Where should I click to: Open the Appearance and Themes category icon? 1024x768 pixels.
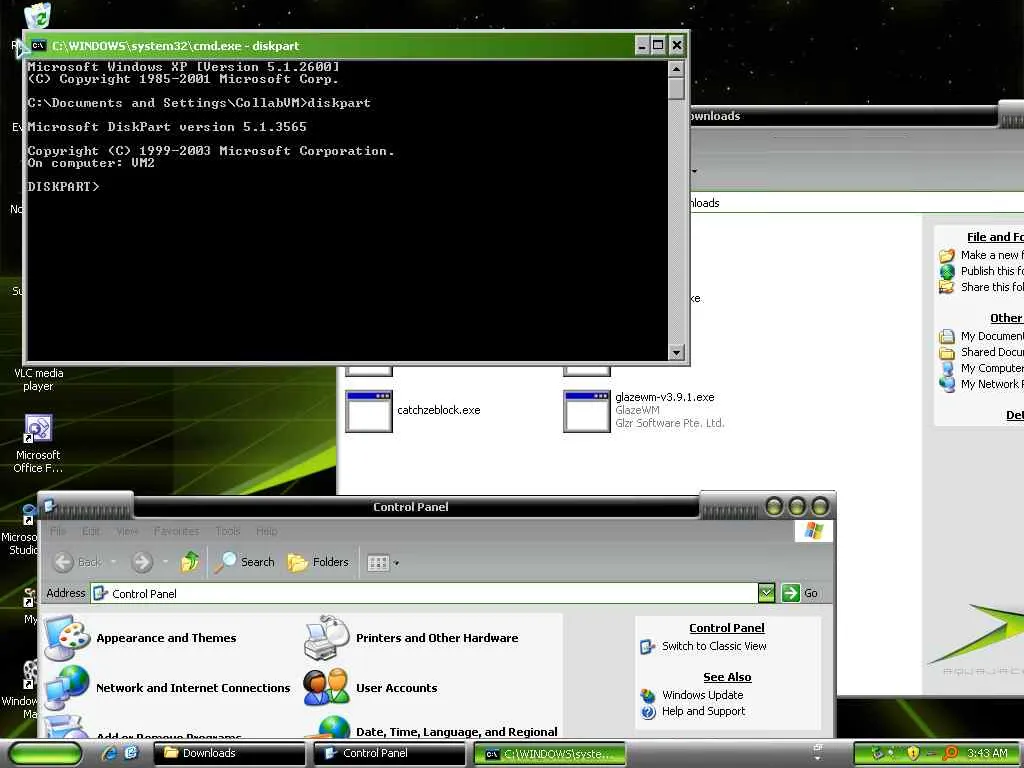67,637
